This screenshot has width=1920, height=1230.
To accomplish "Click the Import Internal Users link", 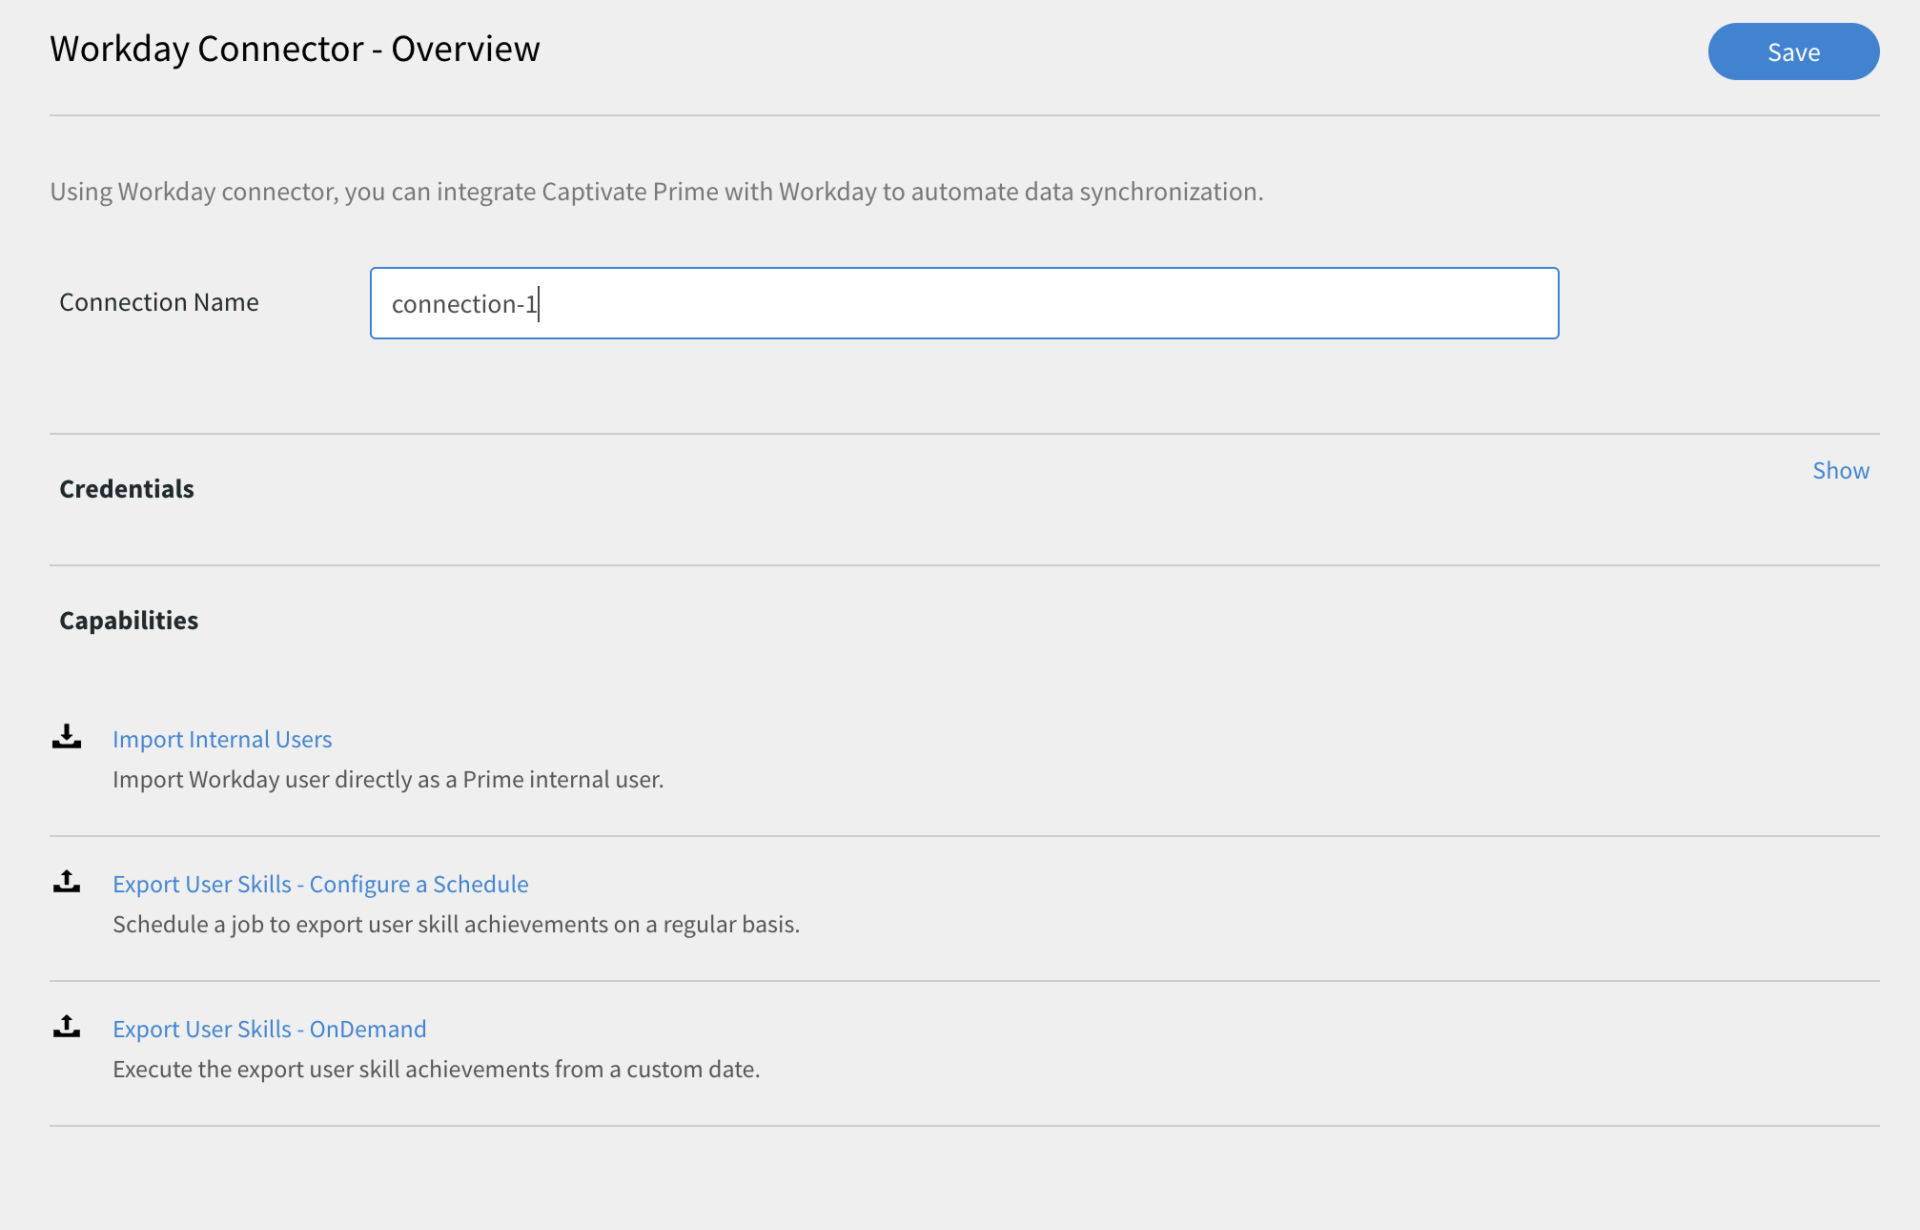I will [x=221, y=737].
